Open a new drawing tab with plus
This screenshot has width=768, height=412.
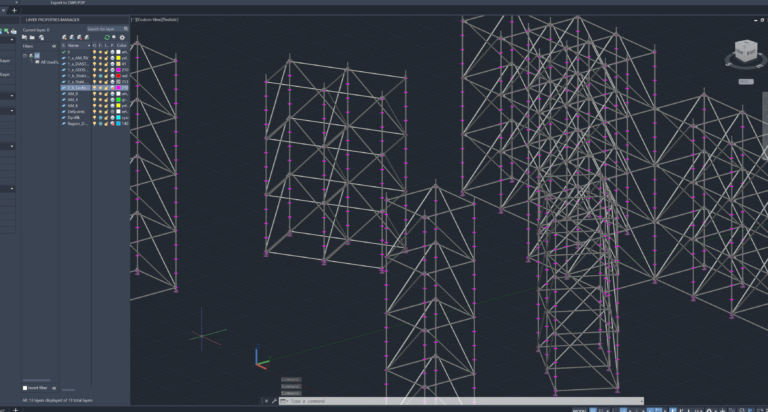tap(14, 10)
